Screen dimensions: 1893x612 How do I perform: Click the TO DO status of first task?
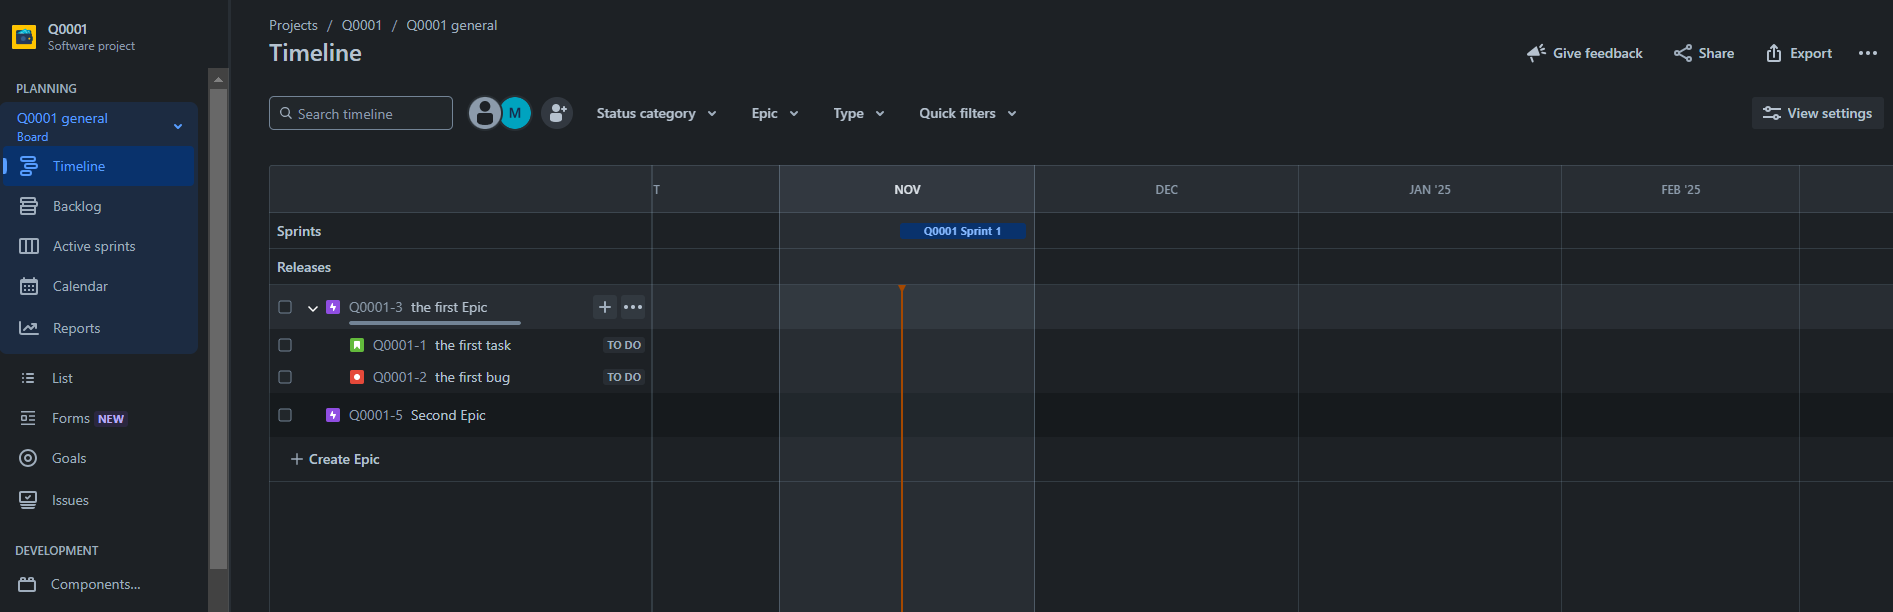pyautogui.click(x=624, y=345)
